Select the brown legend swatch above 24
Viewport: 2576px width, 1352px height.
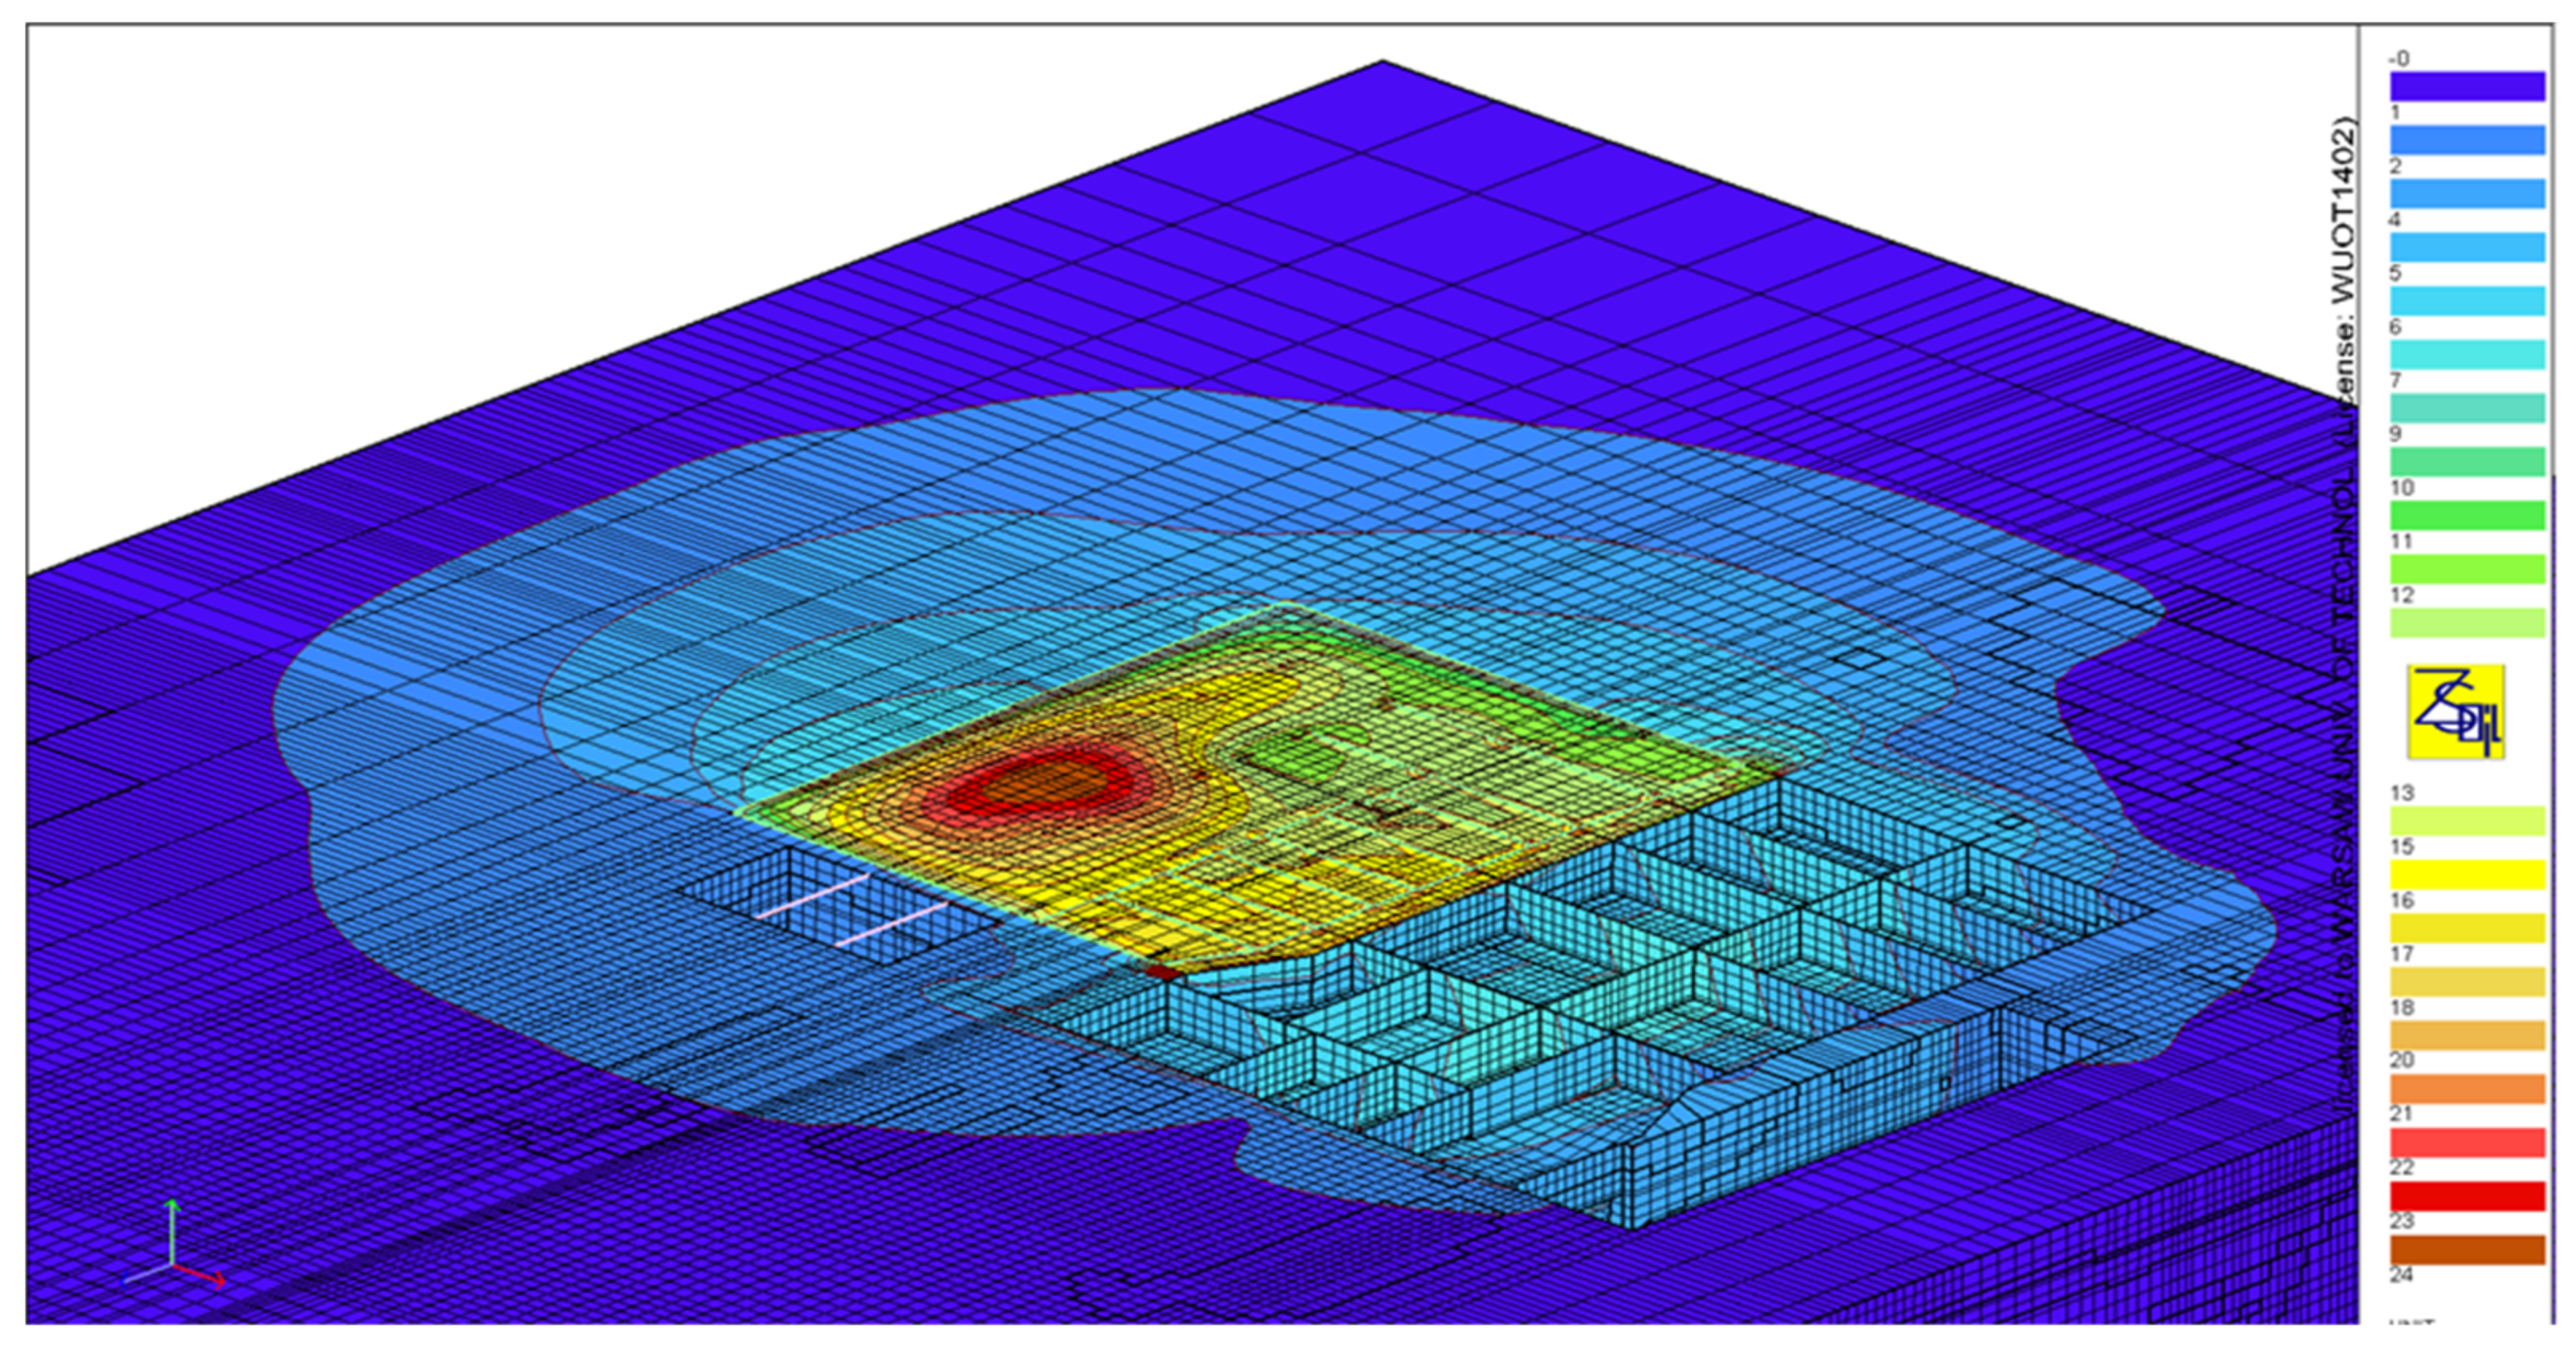[2467, 1250]
